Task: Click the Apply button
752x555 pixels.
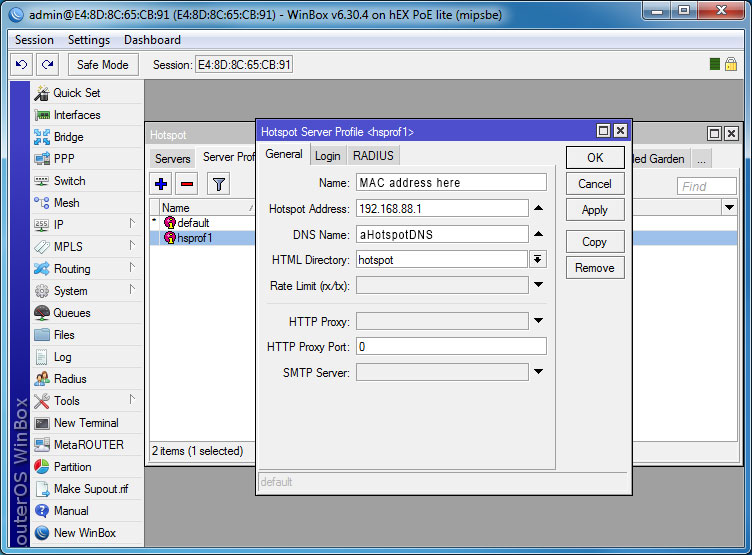Action: 595,210
